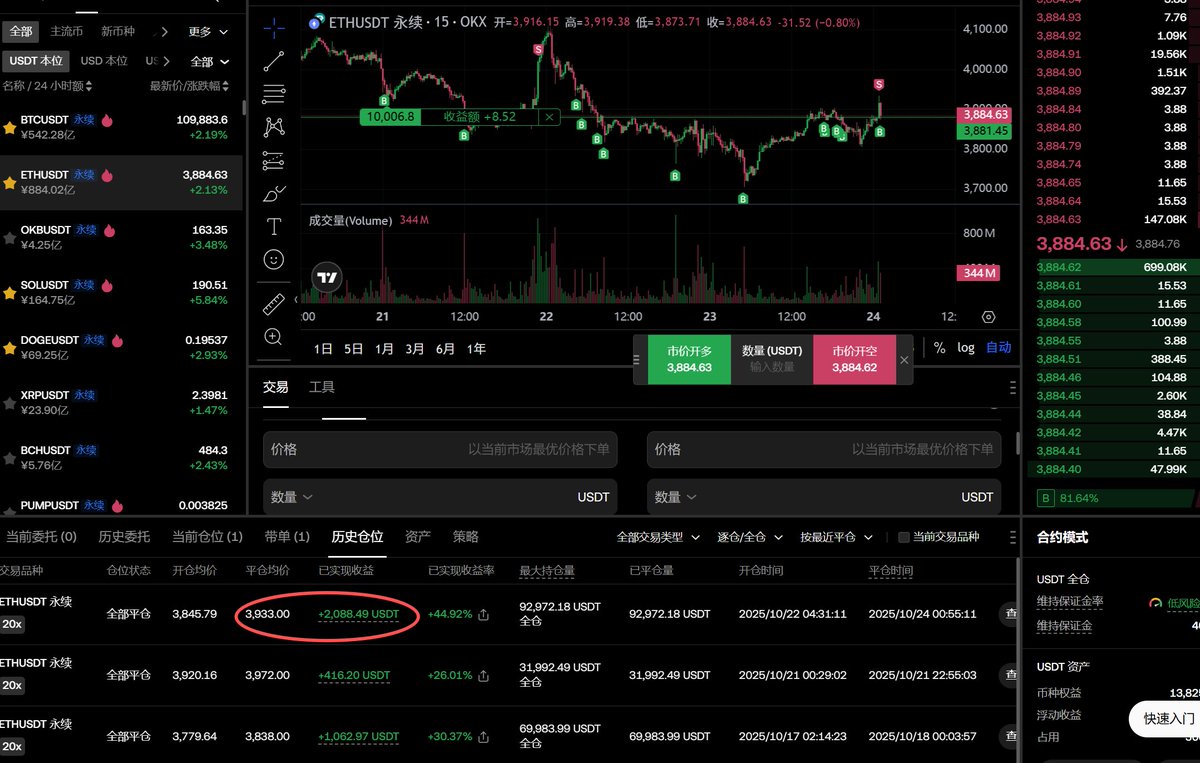Open chart settings gear icon
The height and width of the screenshot is (763, 1200).
[x=989, y=316]
